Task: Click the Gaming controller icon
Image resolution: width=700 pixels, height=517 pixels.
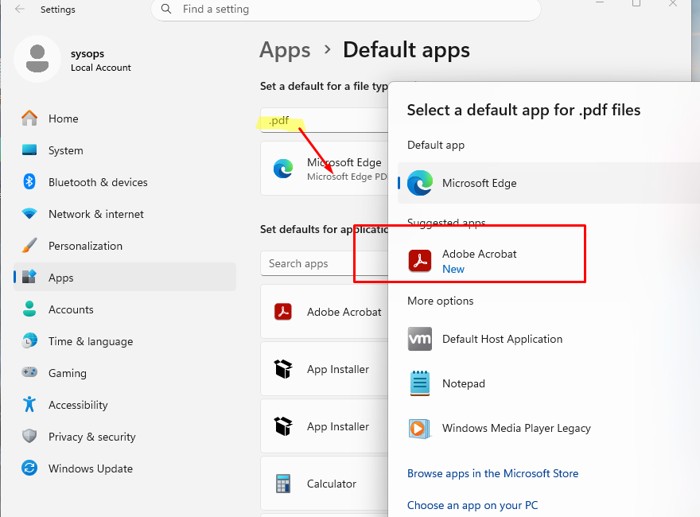Action: 29,372
